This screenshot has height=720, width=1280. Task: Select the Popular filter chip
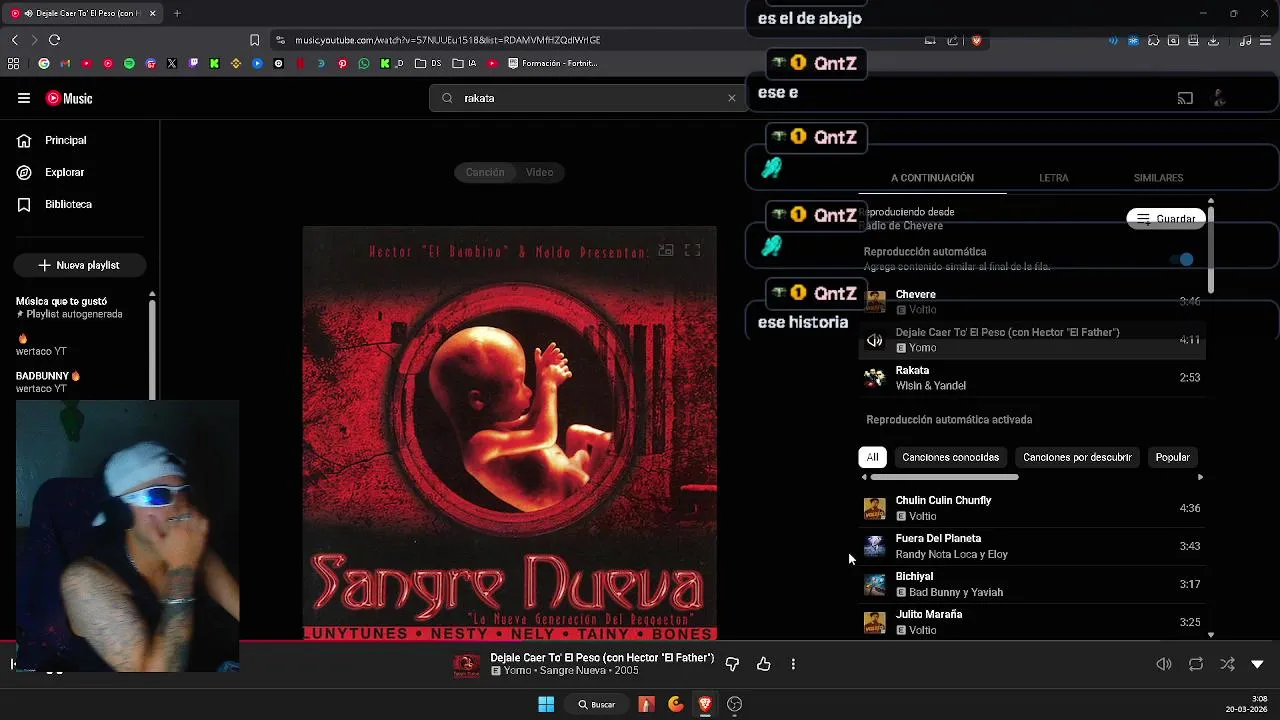[x=1172, y=457]
